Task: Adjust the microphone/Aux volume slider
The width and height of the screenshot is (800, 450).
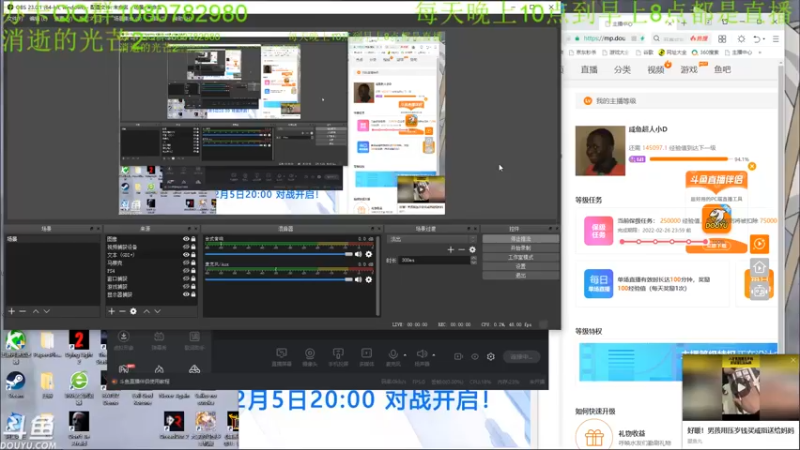Action: coord(279,279)
